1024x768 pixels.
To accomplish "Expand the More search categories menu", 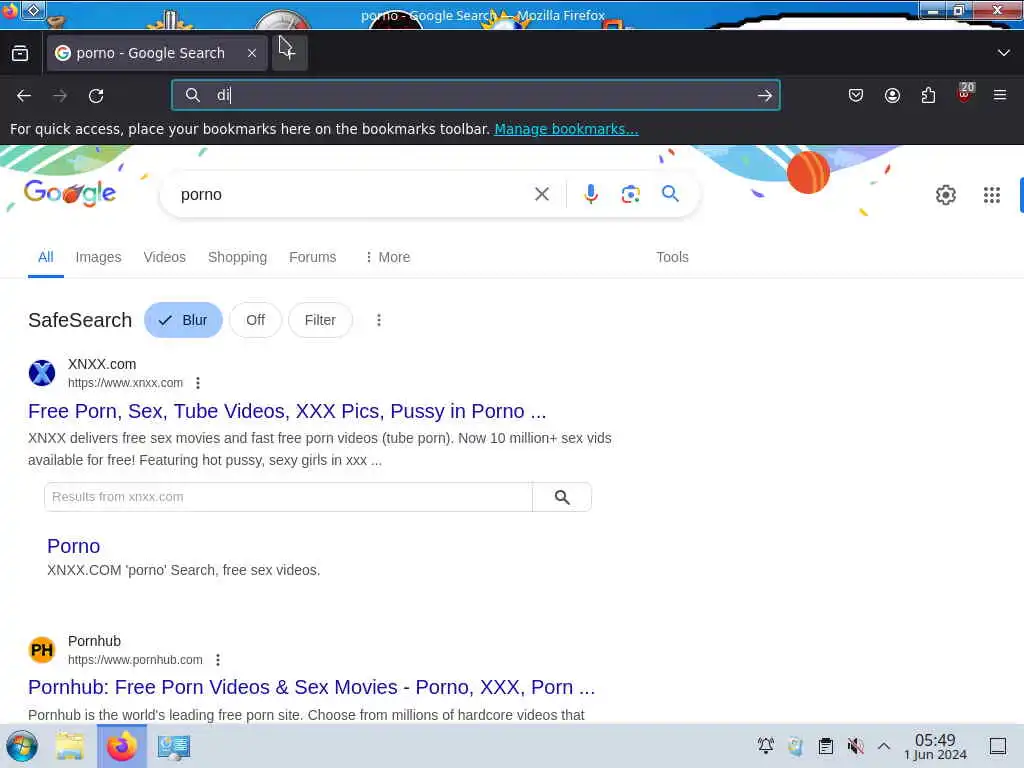I will (x=387, y=257).
